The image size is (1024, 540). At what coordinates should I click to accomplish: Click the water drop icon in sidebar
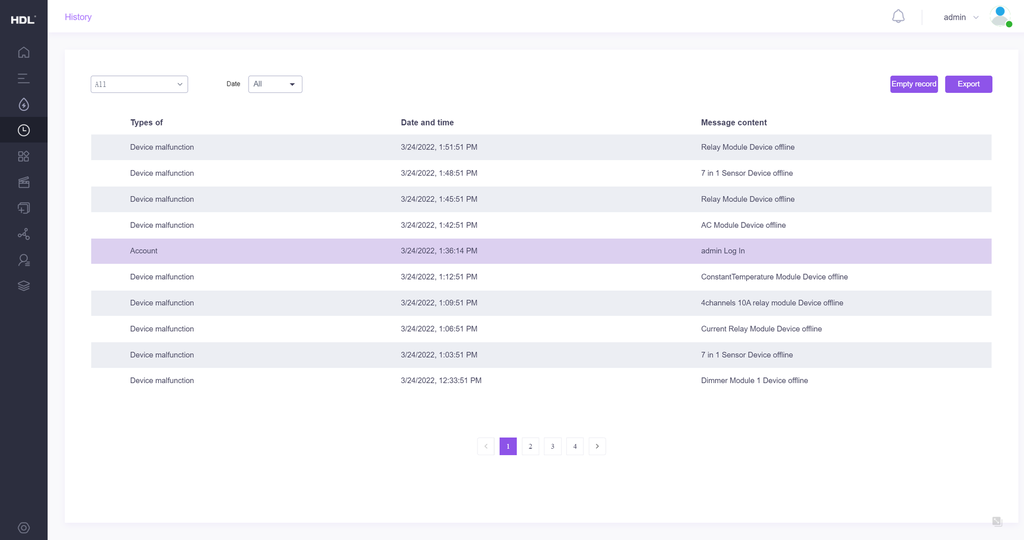pos(24,104)
